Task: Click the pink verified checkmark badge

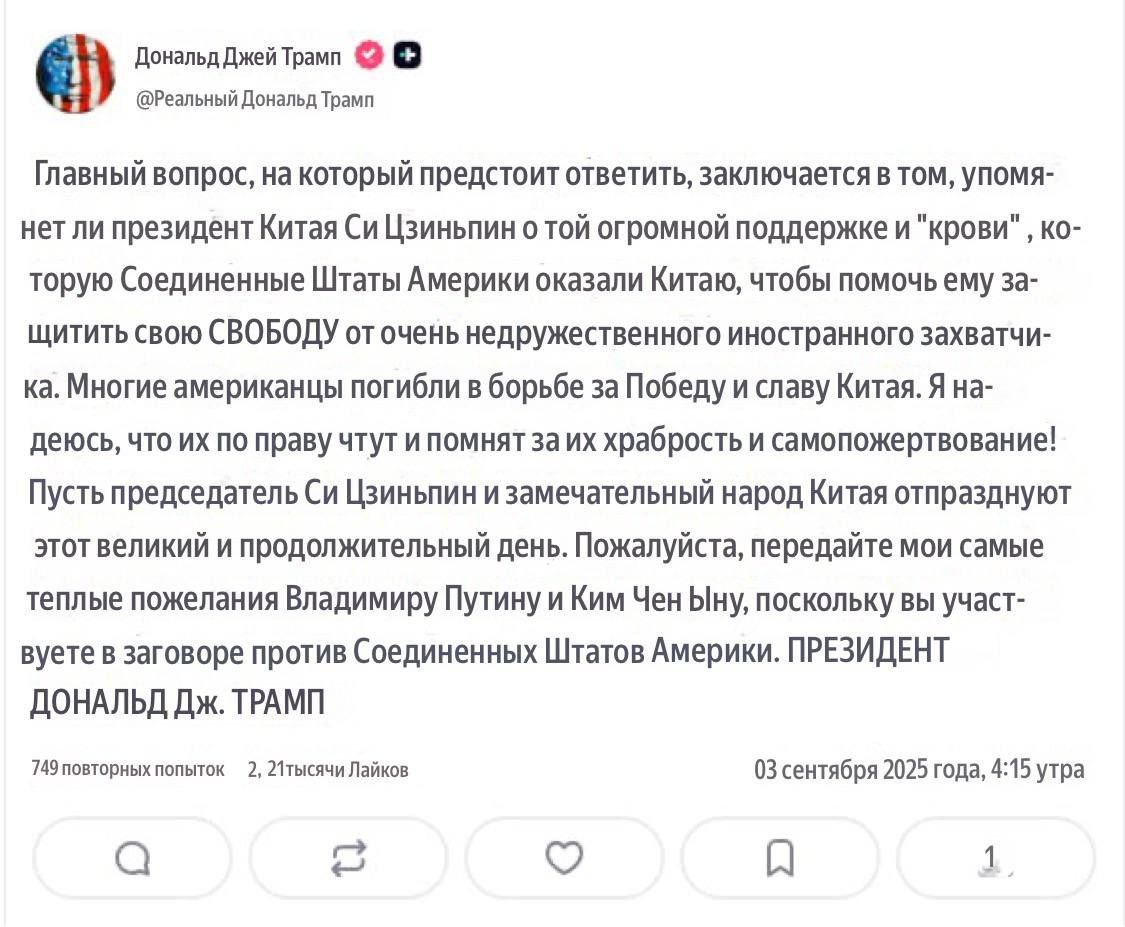Action: point(368,56)
